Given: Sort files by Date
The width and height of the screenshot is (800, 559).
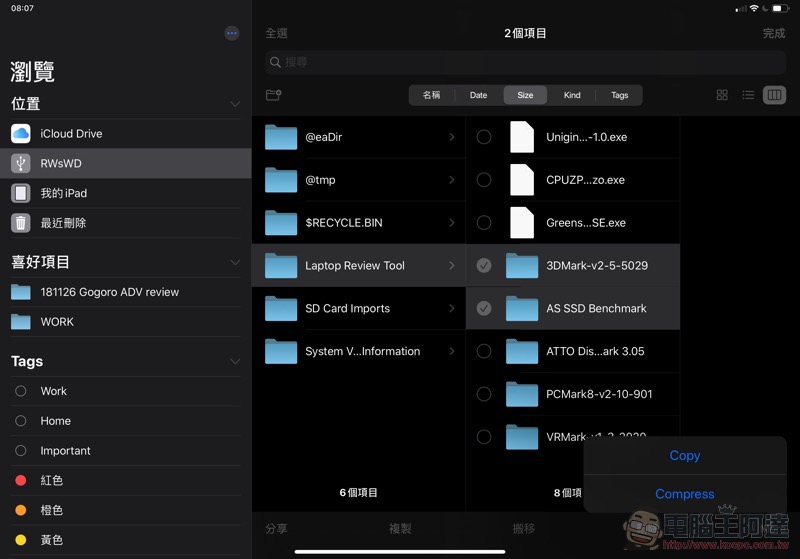Looking at the screenshot, I should pyautogui.click(x=479, y=95).
